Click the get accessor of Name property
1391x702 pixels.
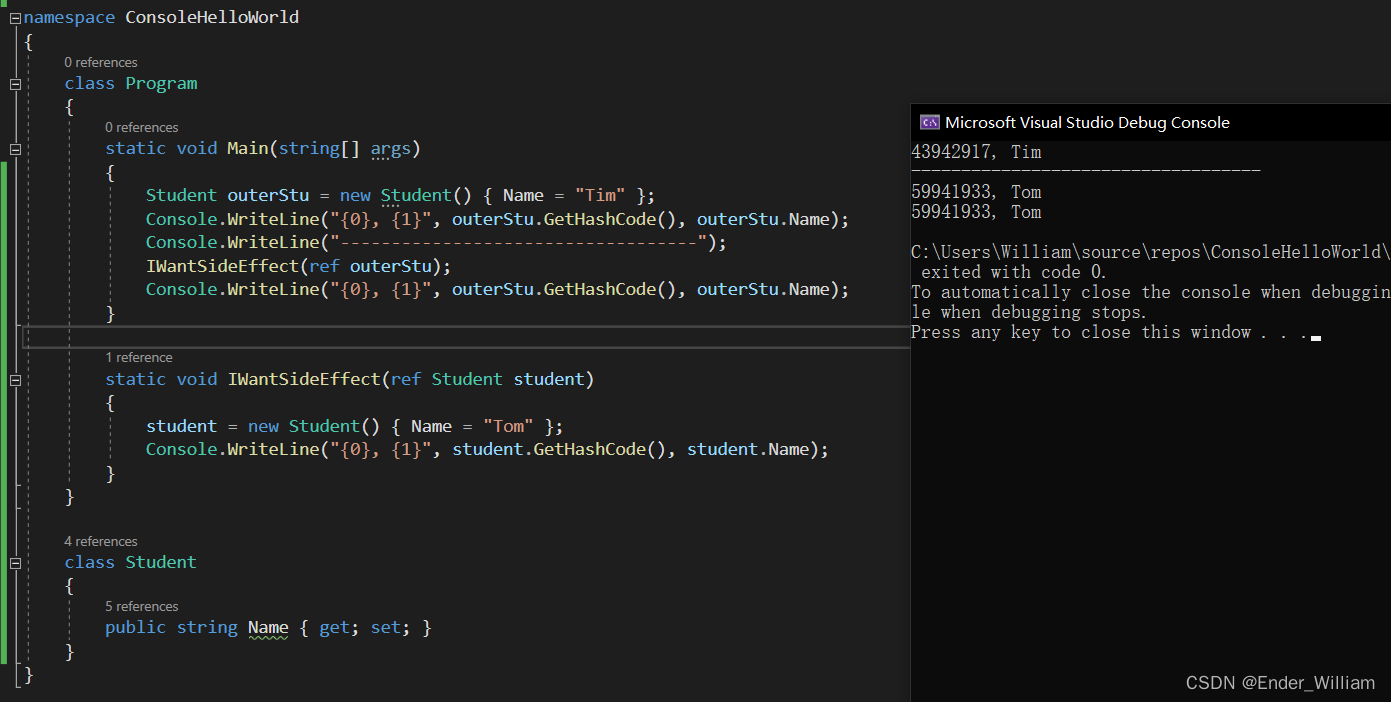pos(337,627)
